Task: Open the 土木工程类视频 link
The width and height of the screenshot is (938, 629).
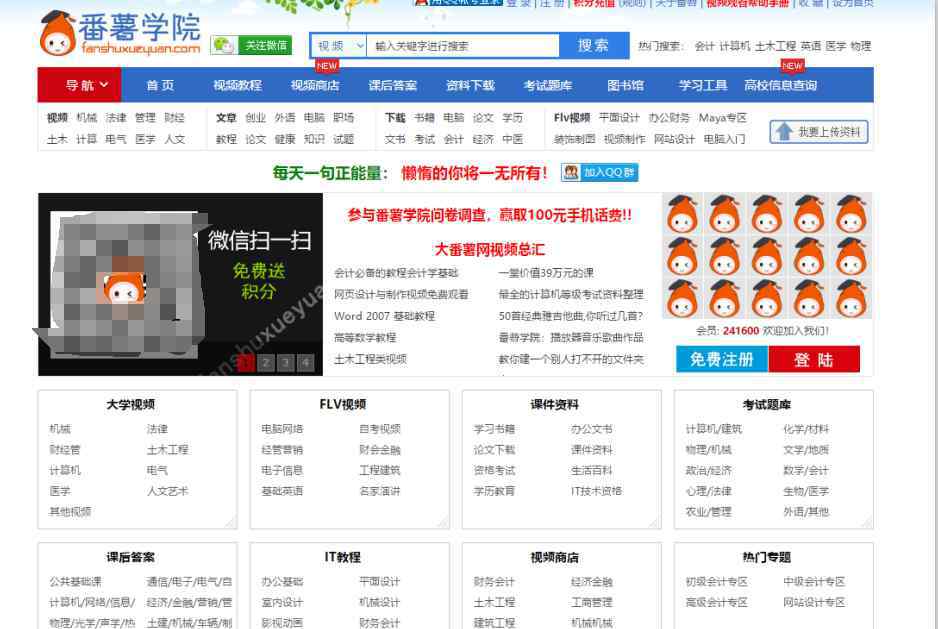Action: pos(370,359)
